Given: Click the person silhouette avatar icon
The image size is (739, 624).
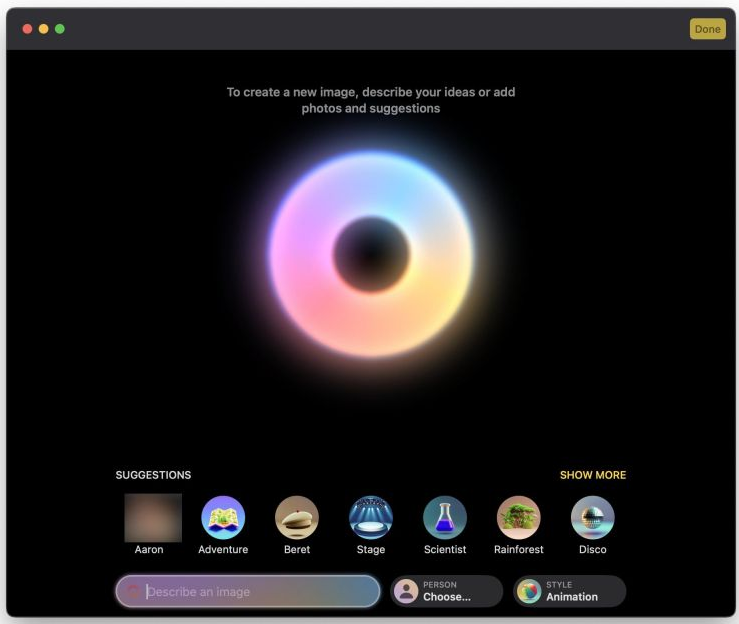Looking at the screenshot, I should [x=406, y=591].
